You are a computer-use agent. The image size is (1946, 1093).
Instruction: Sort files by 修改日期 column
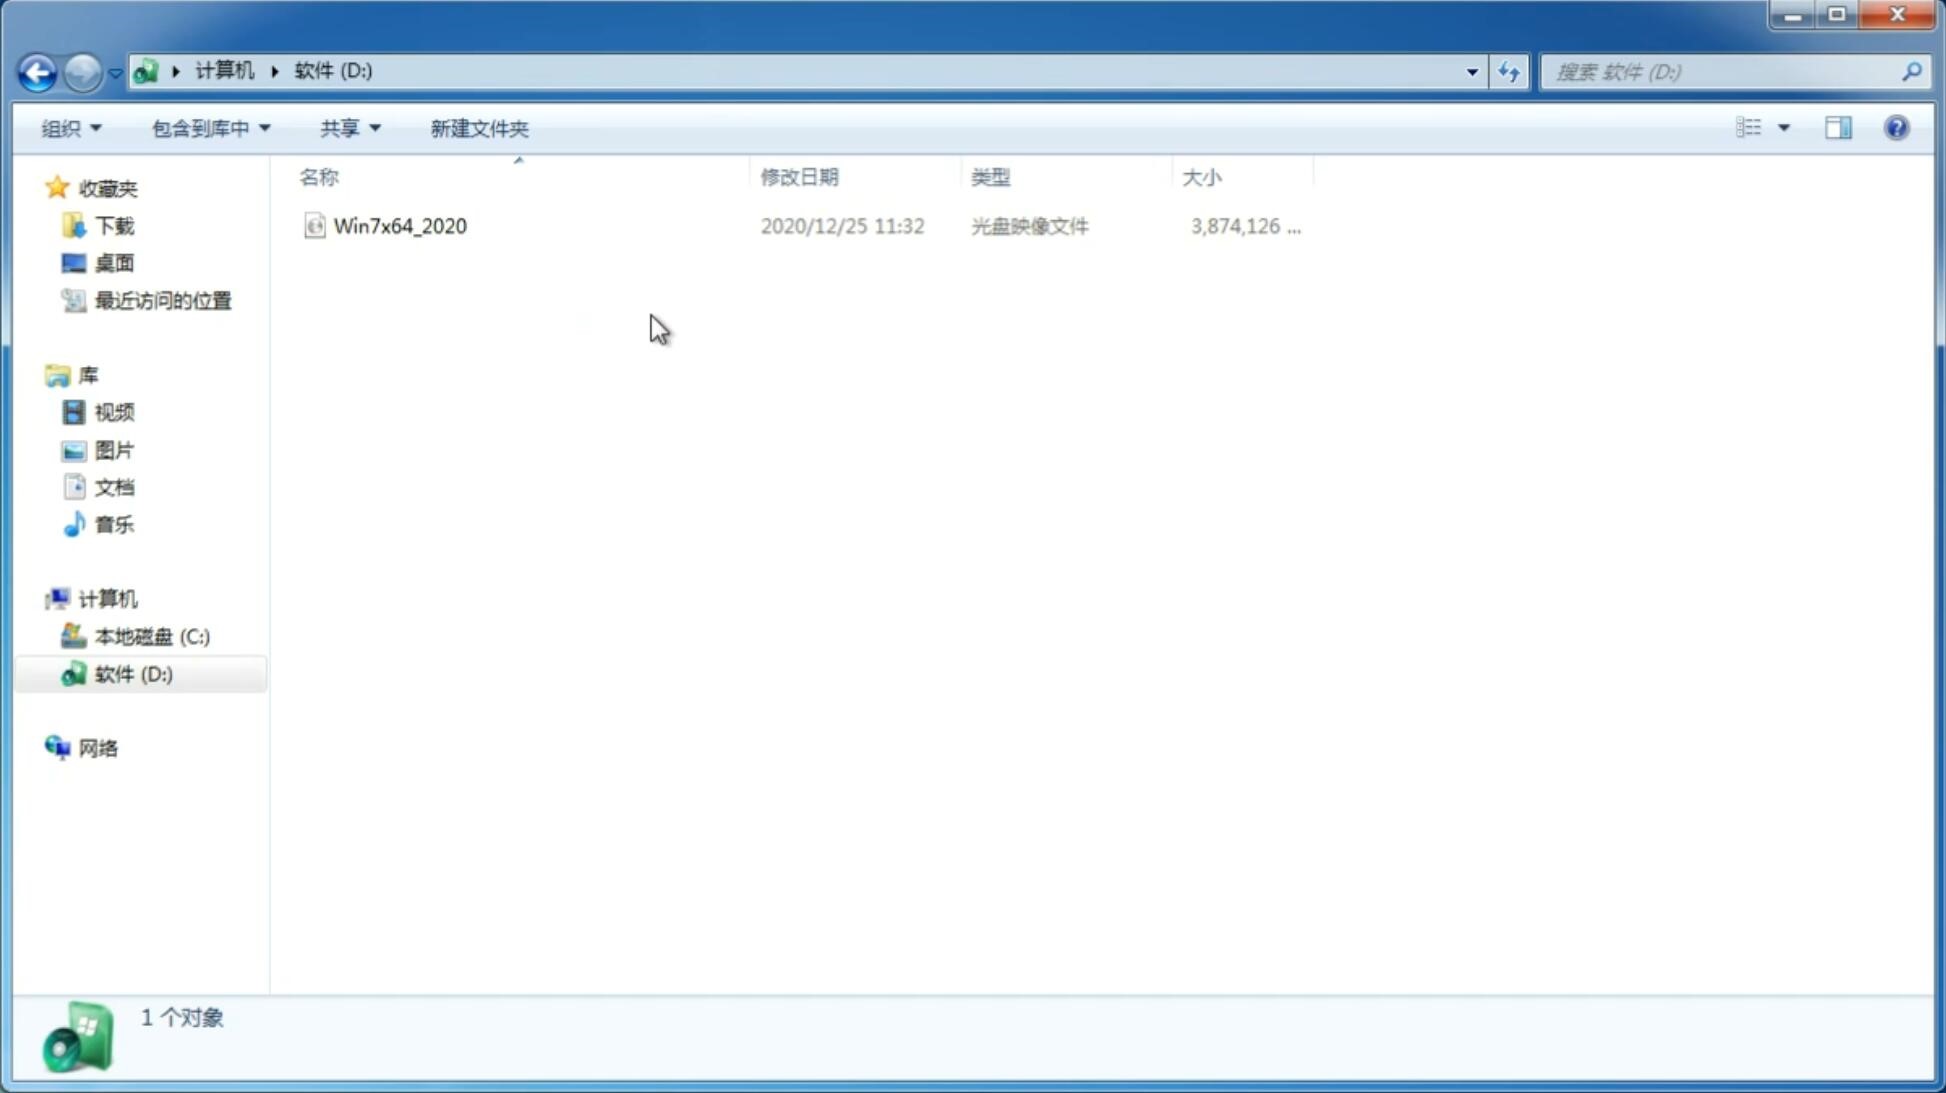click(799, 176)
